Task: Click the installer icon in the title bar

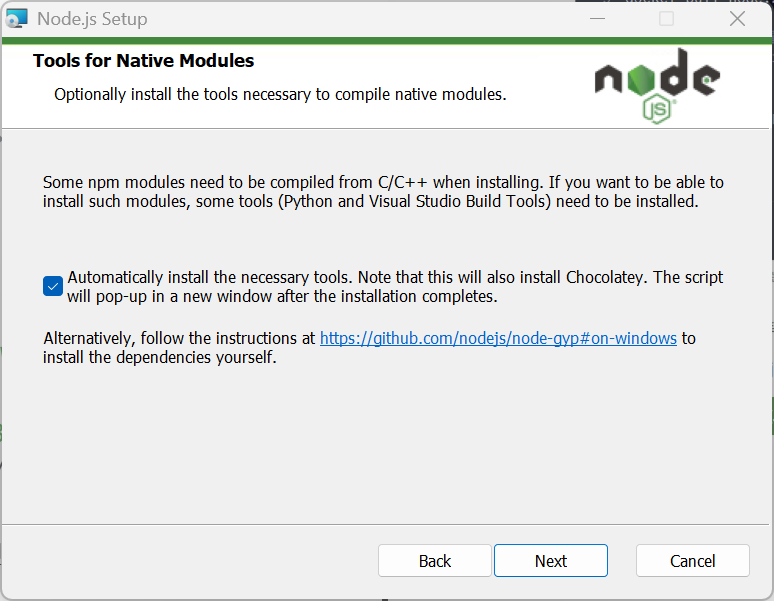Action: click(16, 19)
